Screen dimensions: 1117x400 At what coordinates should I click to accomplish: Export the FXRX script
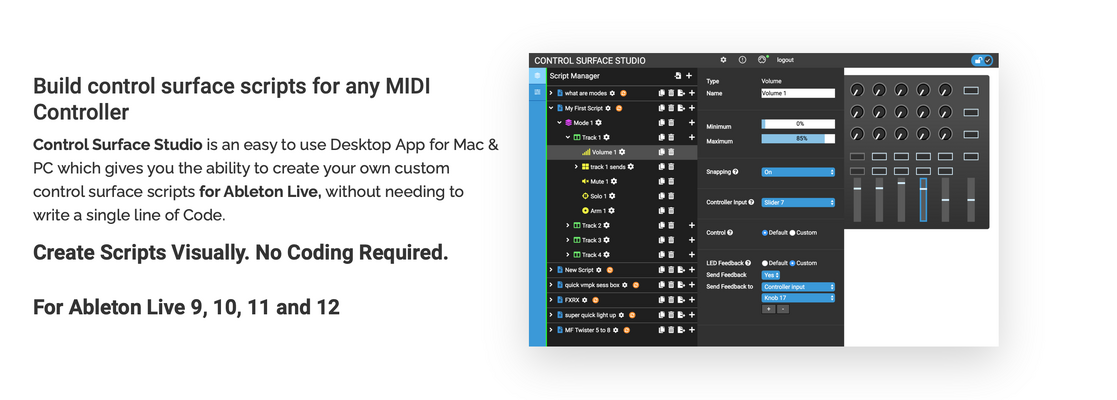[681, 300]
